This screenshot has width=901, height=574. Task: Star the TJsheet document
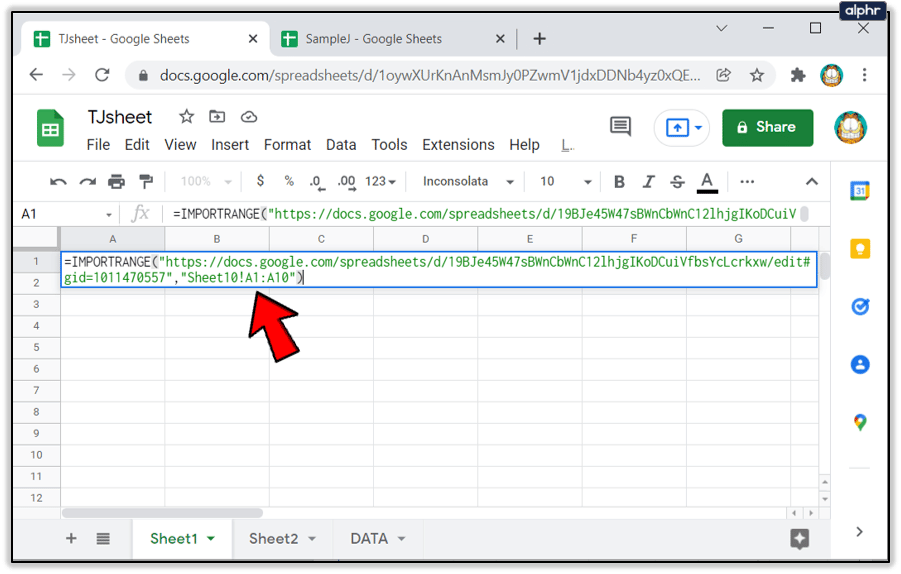186,117
